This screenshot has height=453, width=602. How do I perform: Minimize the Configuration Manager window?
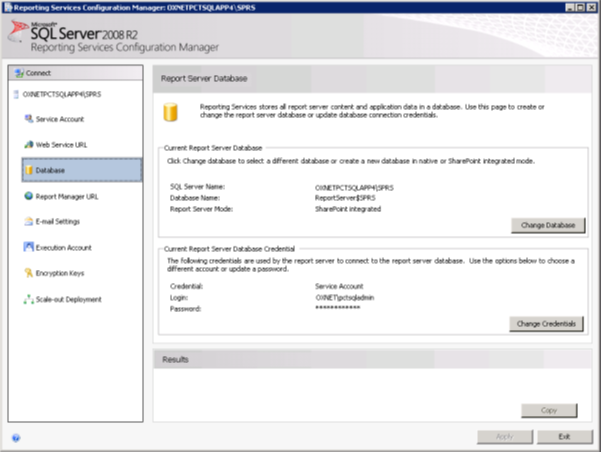(x=570, y=7)
